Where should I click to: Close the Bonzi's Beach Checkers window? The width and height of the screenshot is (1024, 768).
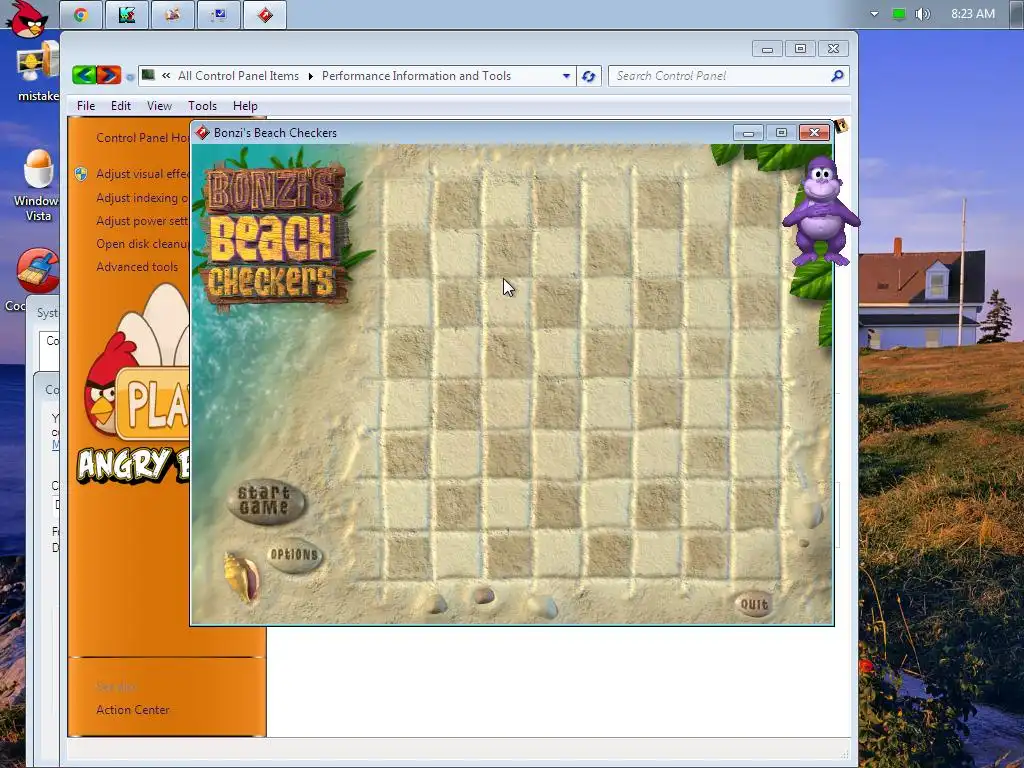(814, 133)
